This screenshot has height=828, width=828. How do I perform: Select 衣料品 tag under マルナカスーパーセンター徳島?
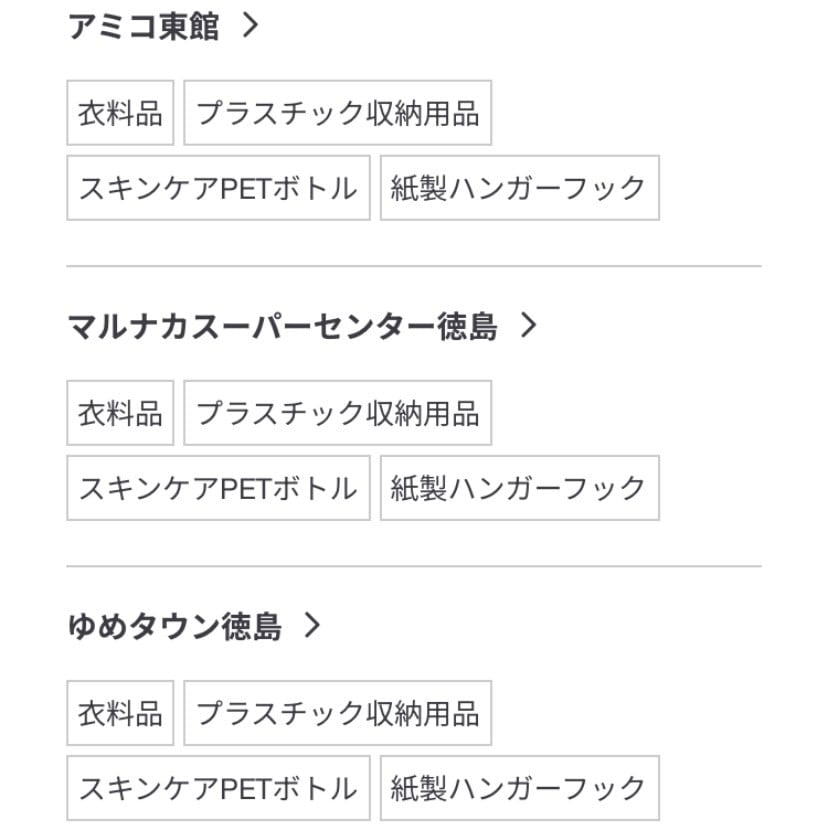click(120, 413)
